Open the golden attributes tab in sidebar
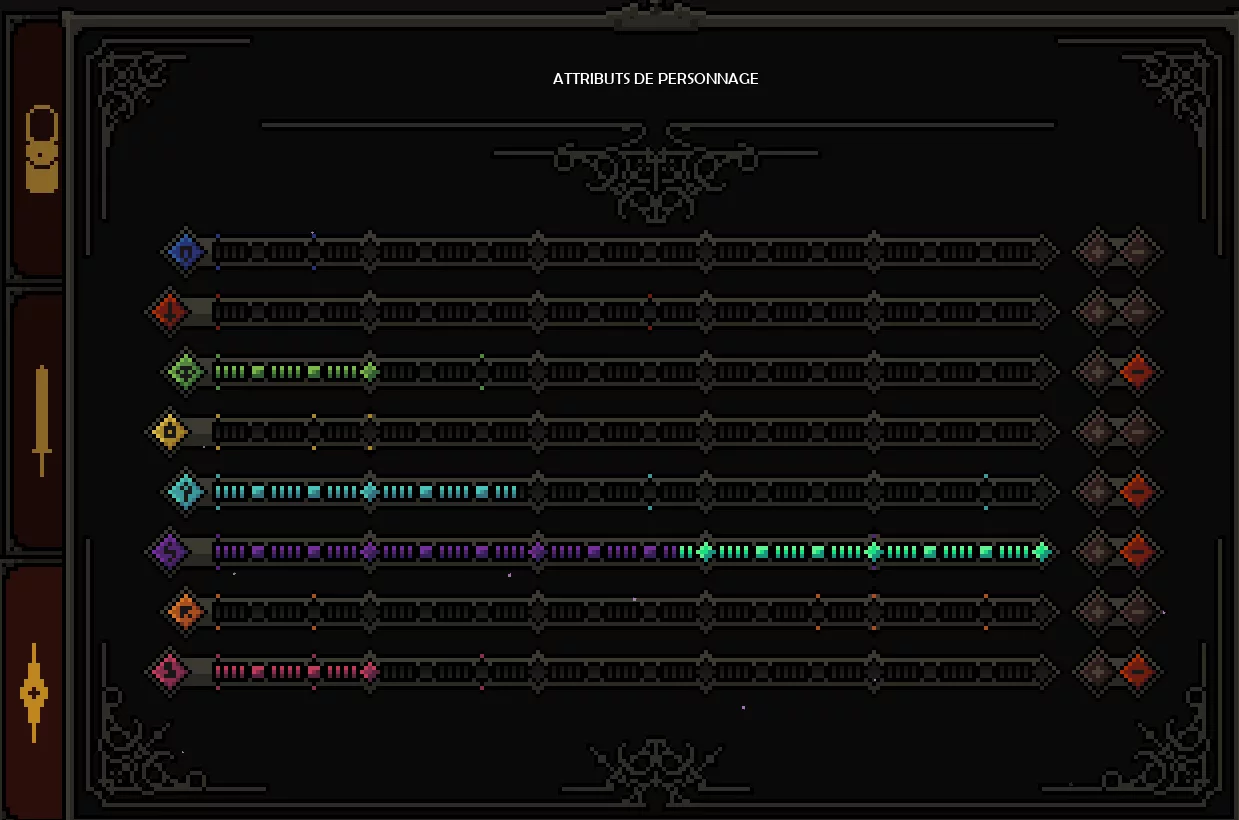Image resolution: width=1239 pixels, height=820 pixels. coord(35,692)
